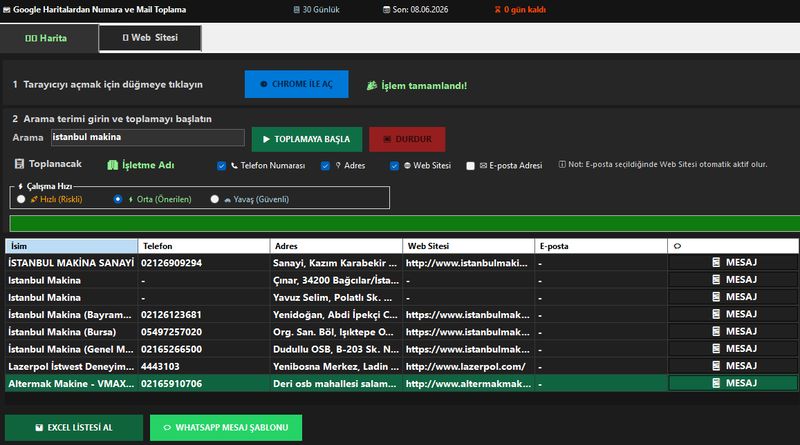800x445 pixels.
Task: Sort by the Telefon column header
Action: (204, 246)
